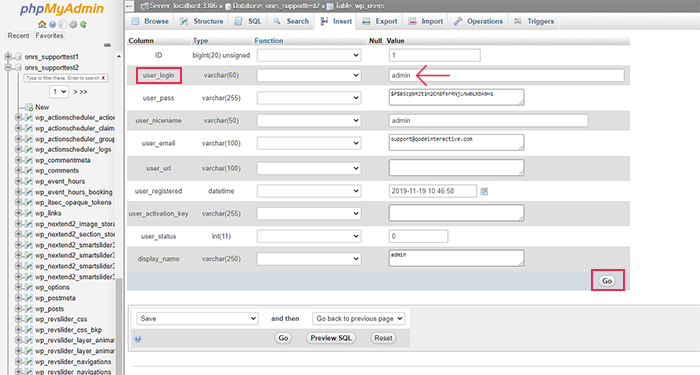
Task: Click the blue help icon beside bottom Go
Action: point(138,339)
